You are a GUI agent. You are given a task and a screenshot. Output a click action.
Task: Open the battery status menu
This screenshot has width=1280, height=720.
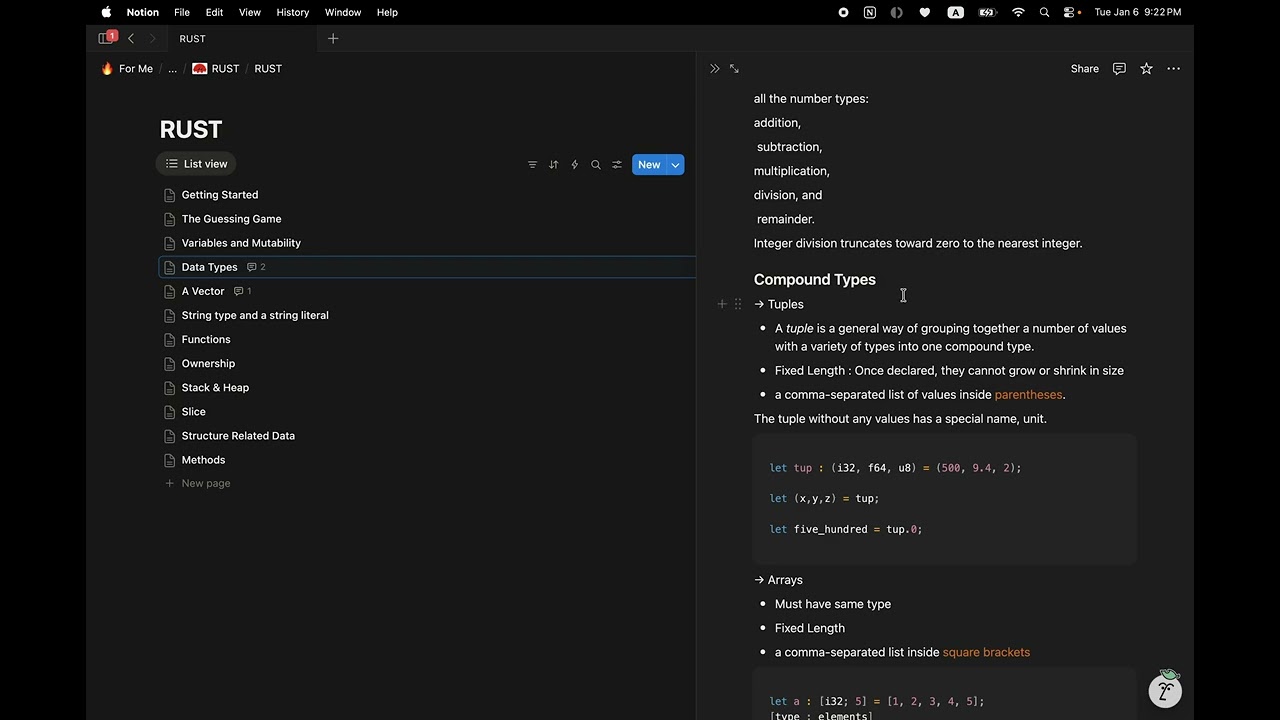[987, 12]
